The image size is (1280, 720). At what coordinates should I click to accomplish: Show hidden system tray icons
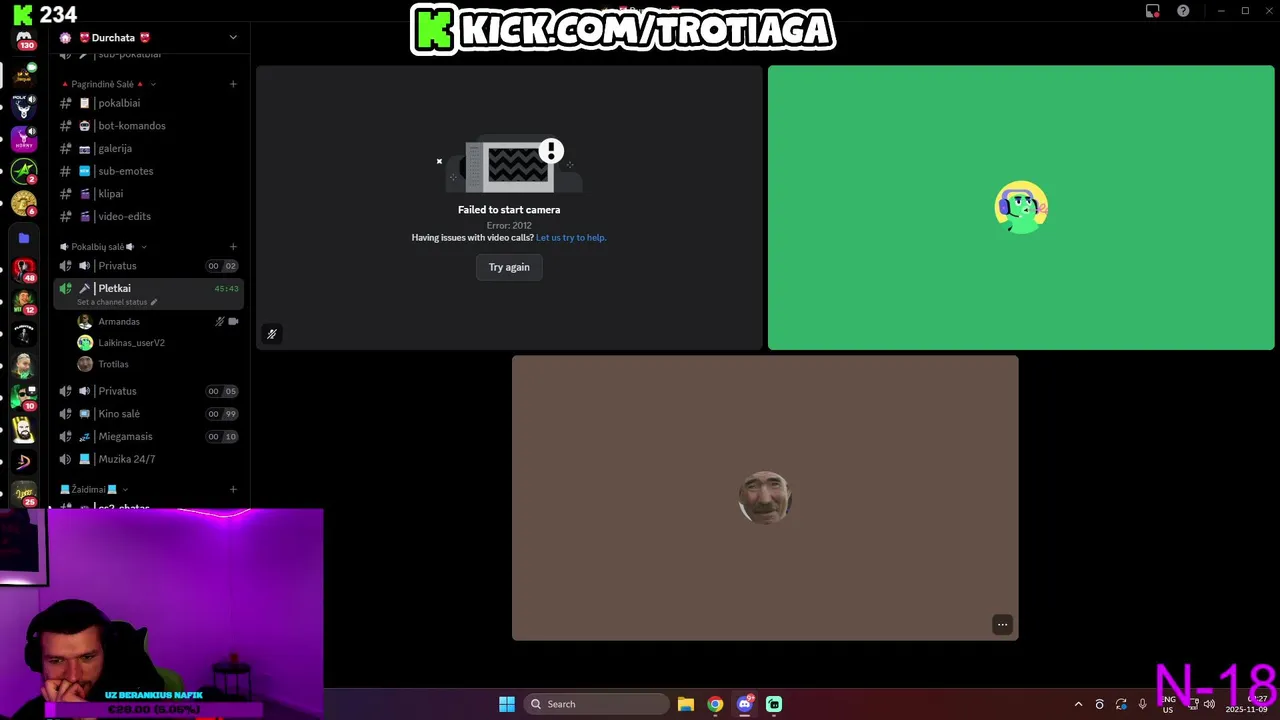[1078, 704]
